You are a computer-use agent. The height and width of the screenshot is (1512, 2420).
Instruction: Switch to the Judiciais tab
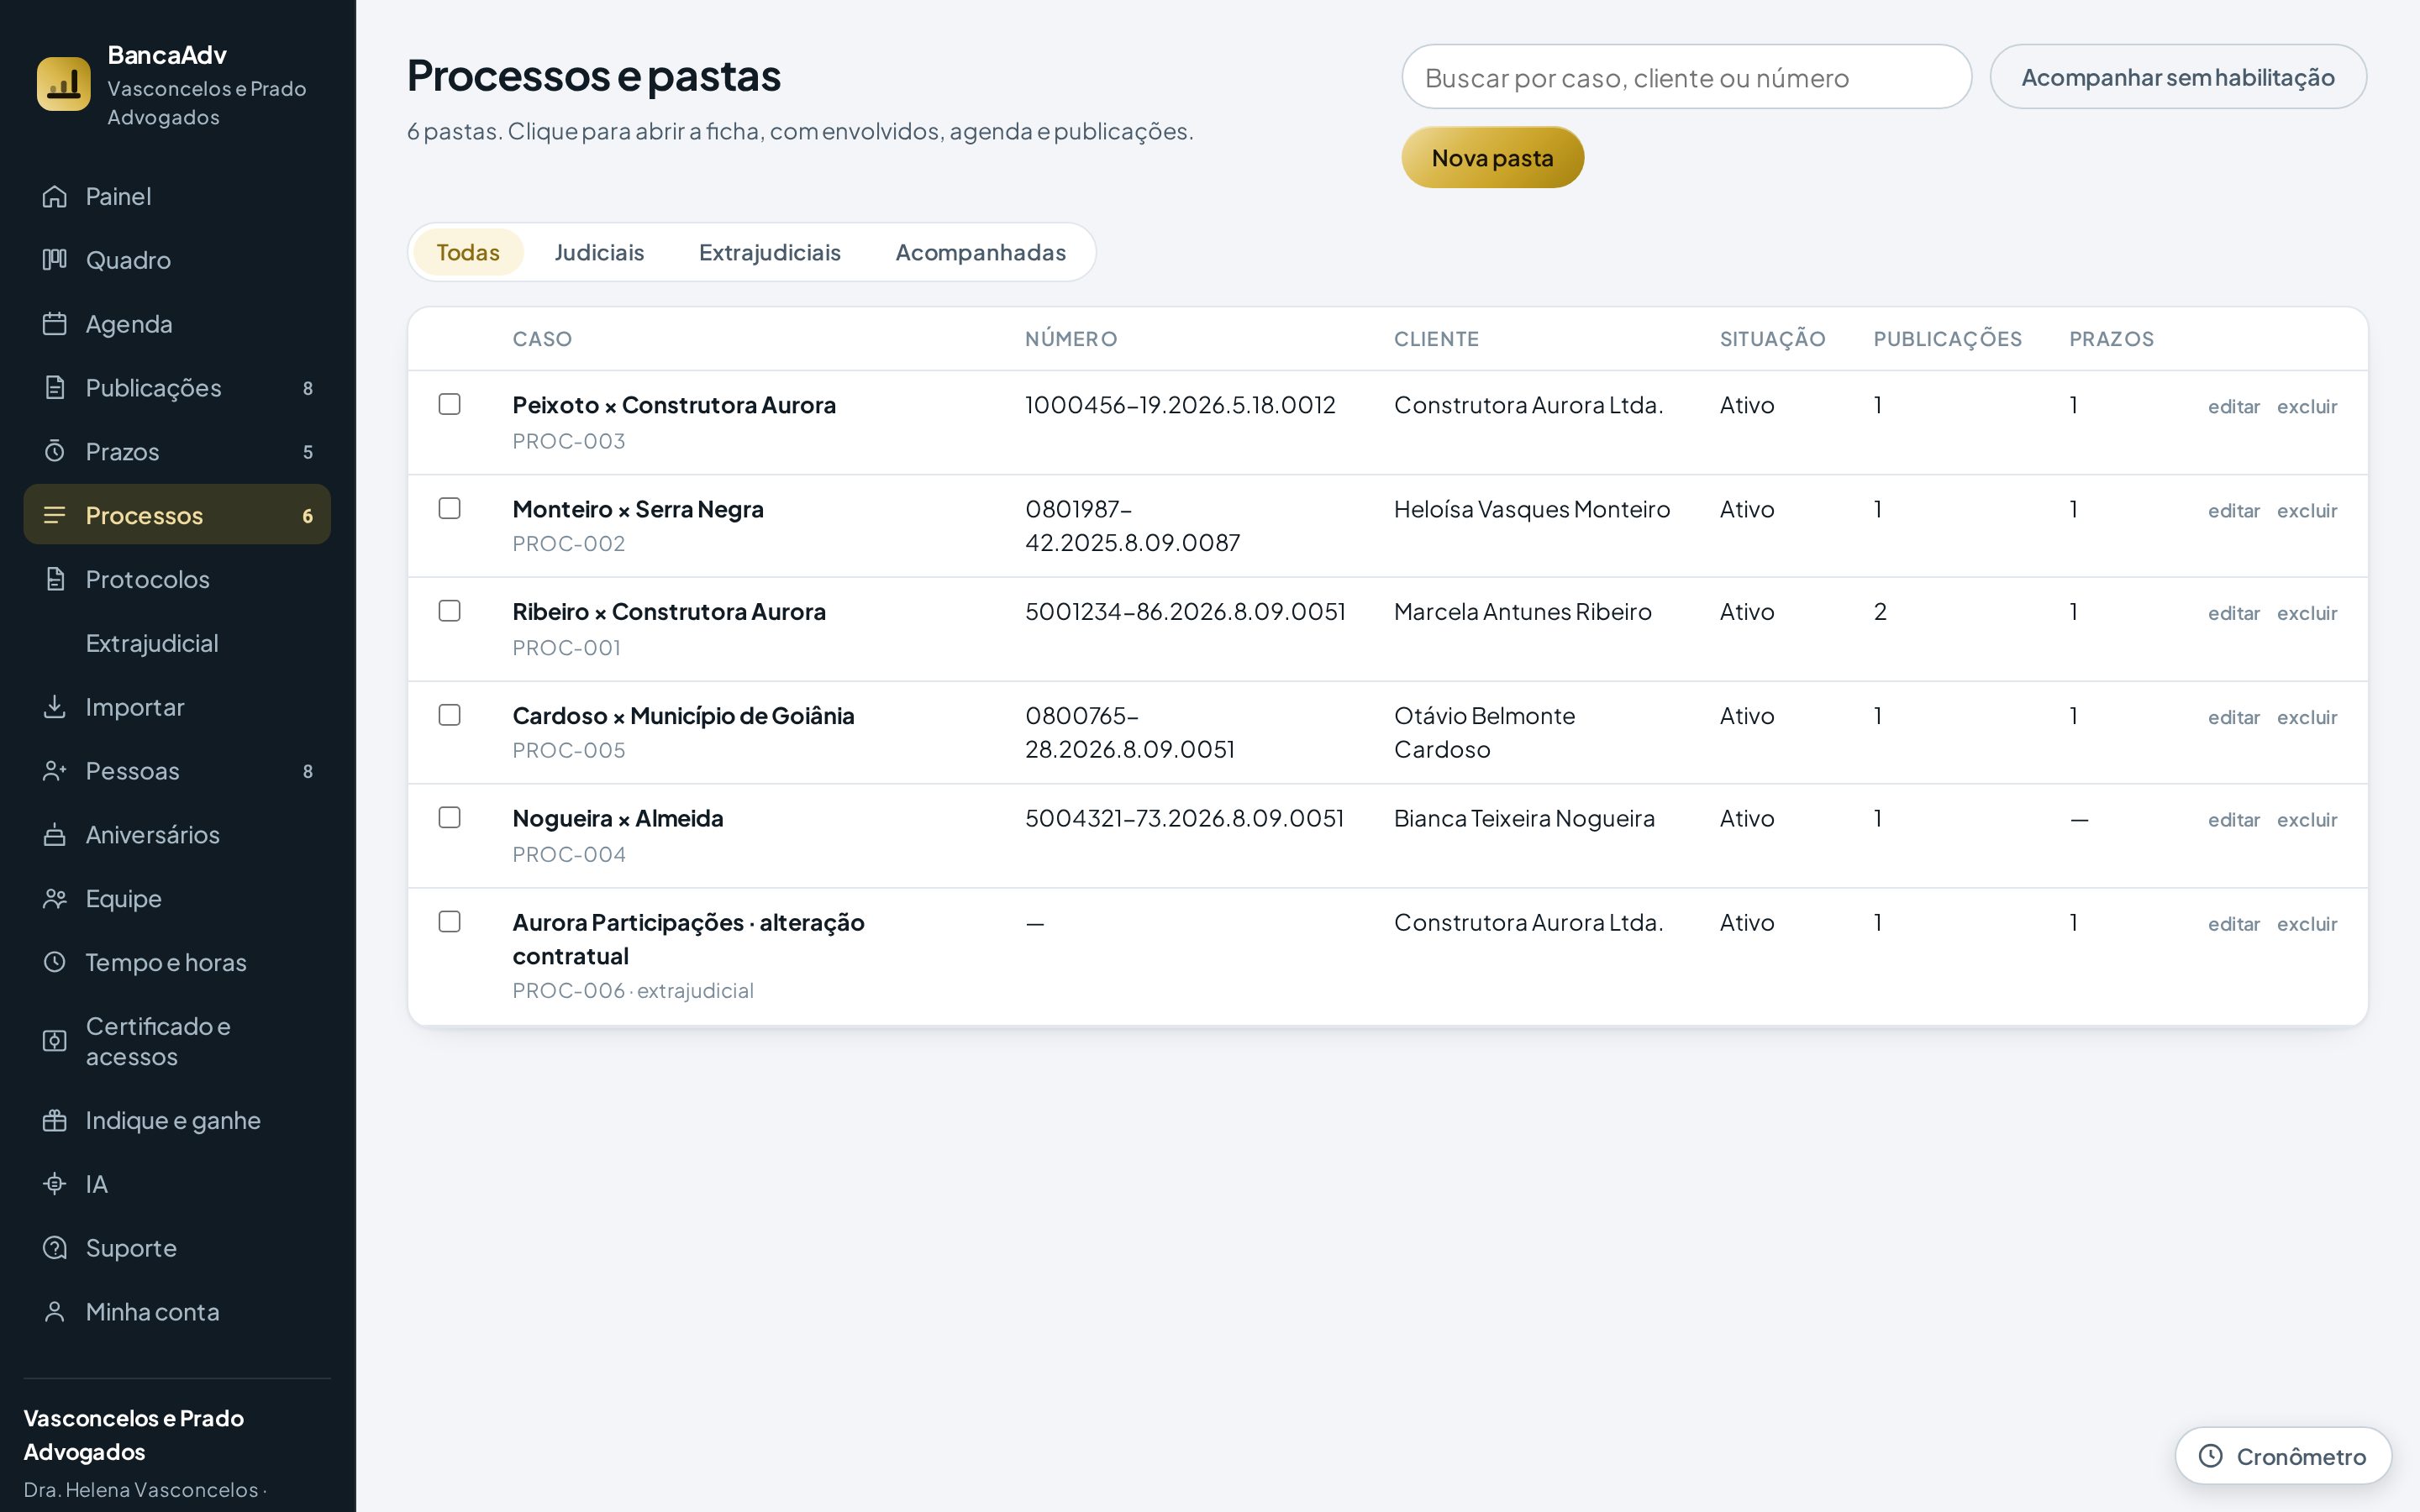[599, 252]
